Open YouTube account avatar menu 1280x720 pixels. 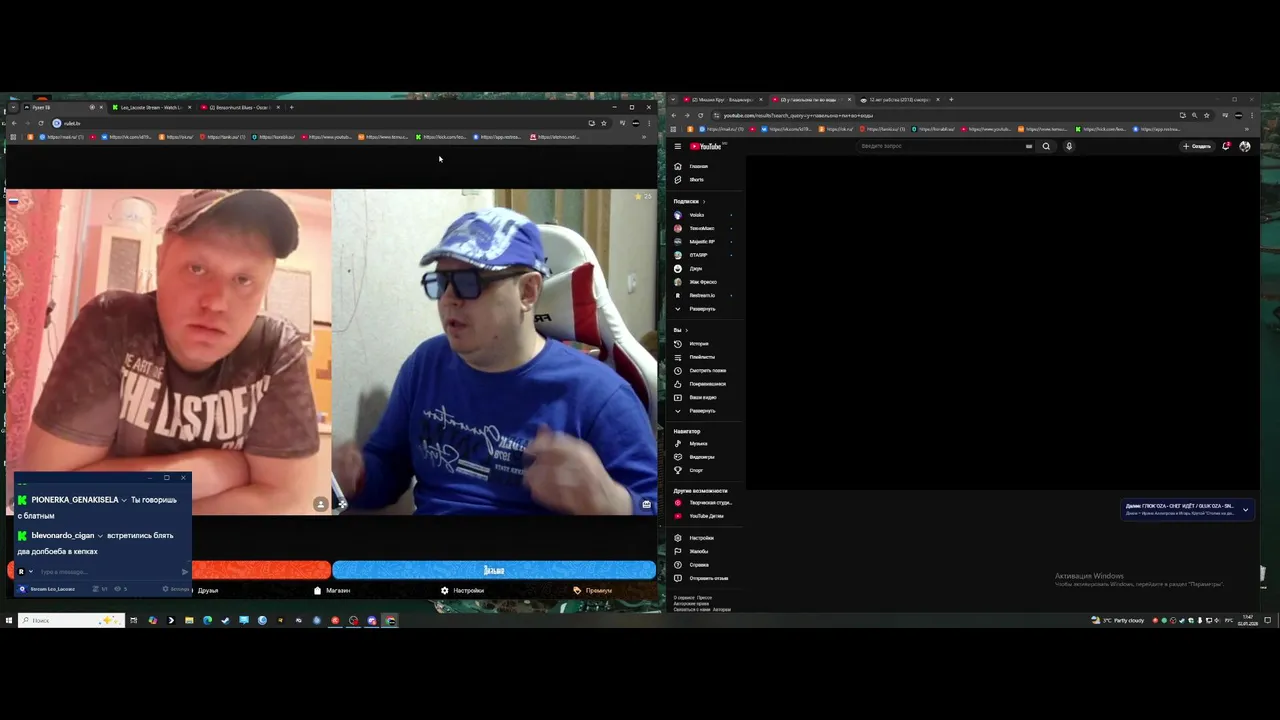1245,146
